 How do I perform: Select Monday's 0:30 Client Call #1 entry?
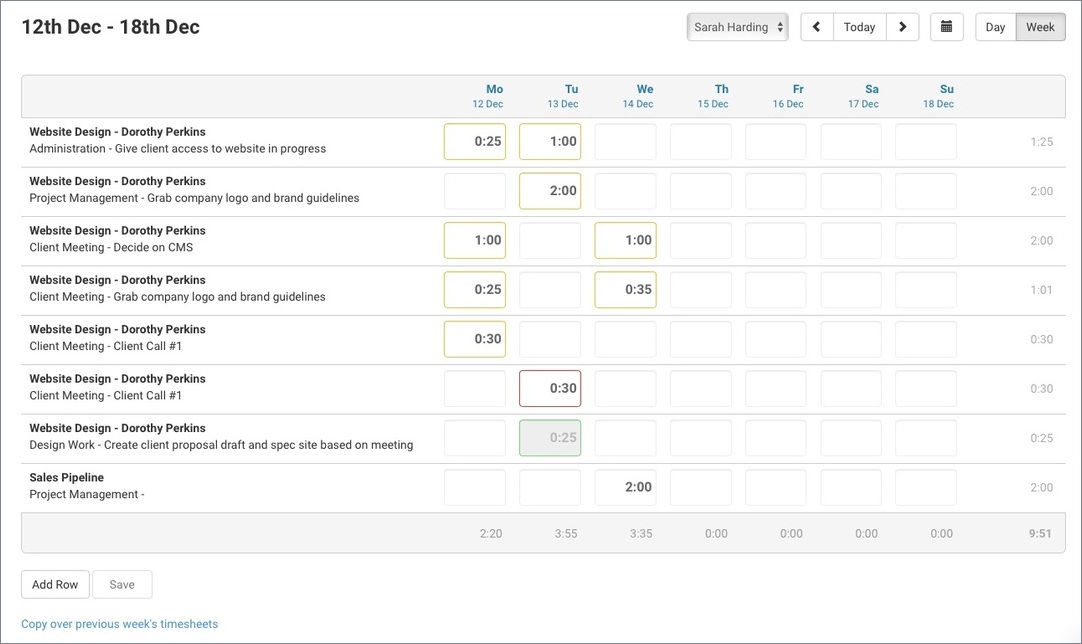point(474,338)
